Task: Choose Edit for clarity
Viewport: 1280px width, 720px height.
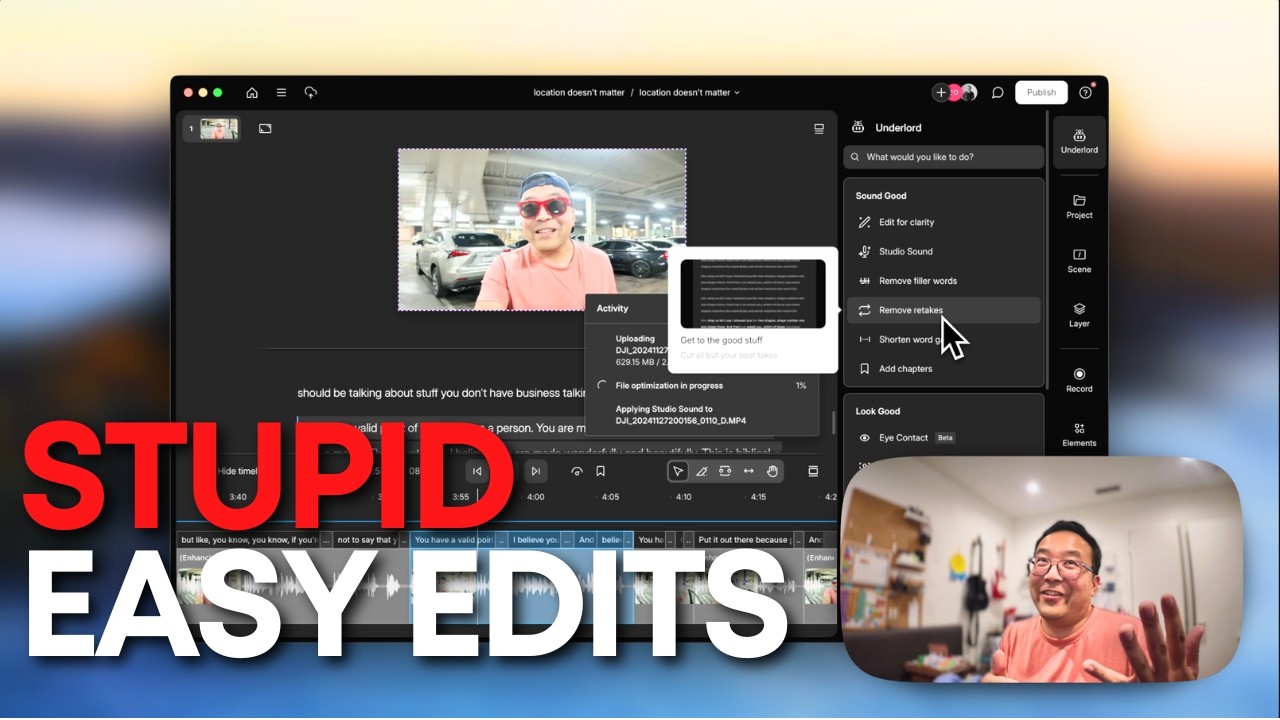Action: tap(943, 222)
